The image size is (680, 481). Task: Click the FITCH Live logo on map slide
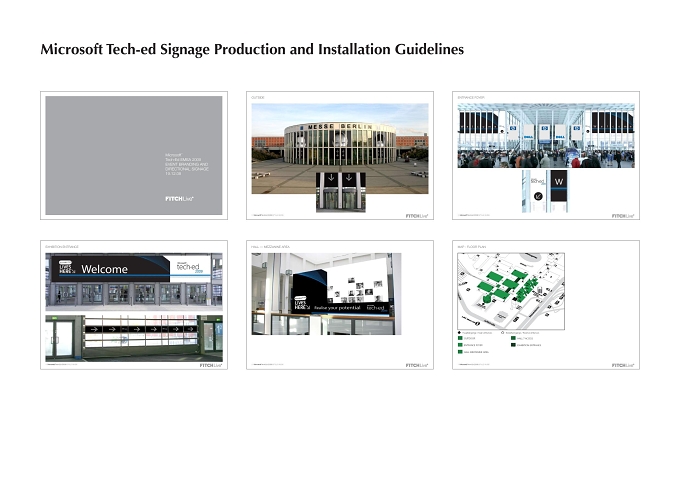click(x=623, y=365)
